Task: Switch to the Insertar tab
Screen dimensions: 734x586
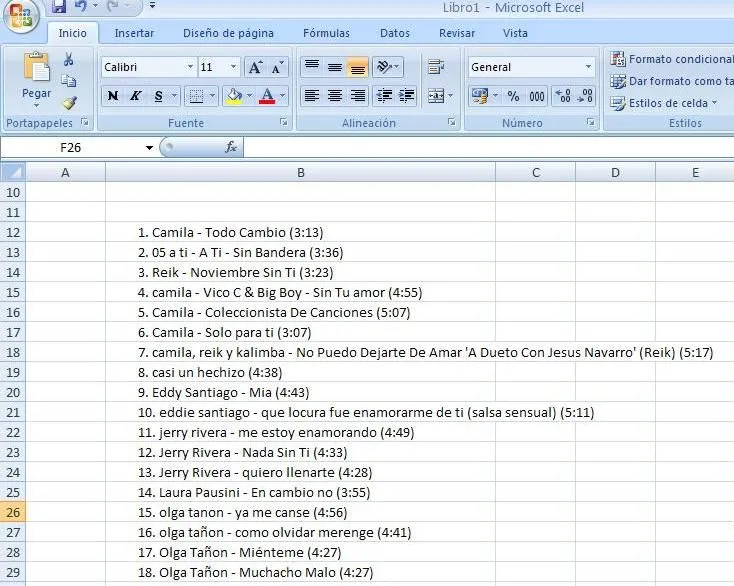Action: click(x=134, y=33)
